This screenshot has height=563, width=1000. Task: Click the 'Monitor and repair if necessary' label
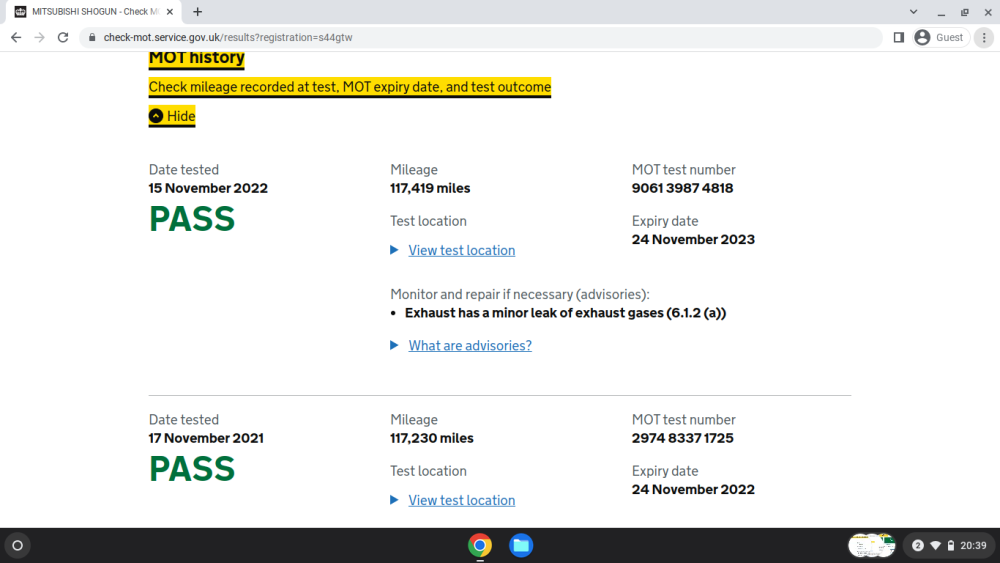[x=520, y=295]
